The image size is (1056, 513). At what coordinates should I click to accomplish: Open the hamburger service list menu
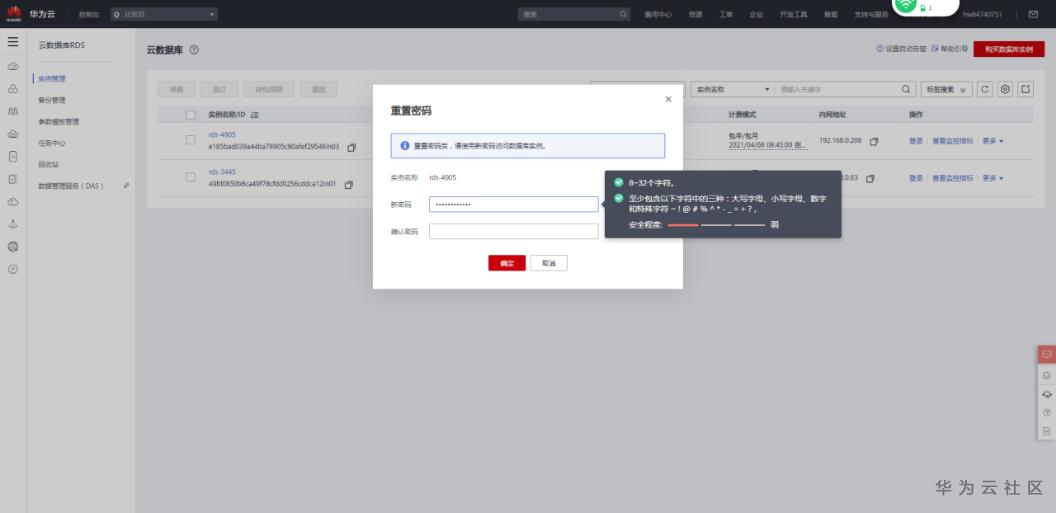pyautogui.click(x=13, y=42)
